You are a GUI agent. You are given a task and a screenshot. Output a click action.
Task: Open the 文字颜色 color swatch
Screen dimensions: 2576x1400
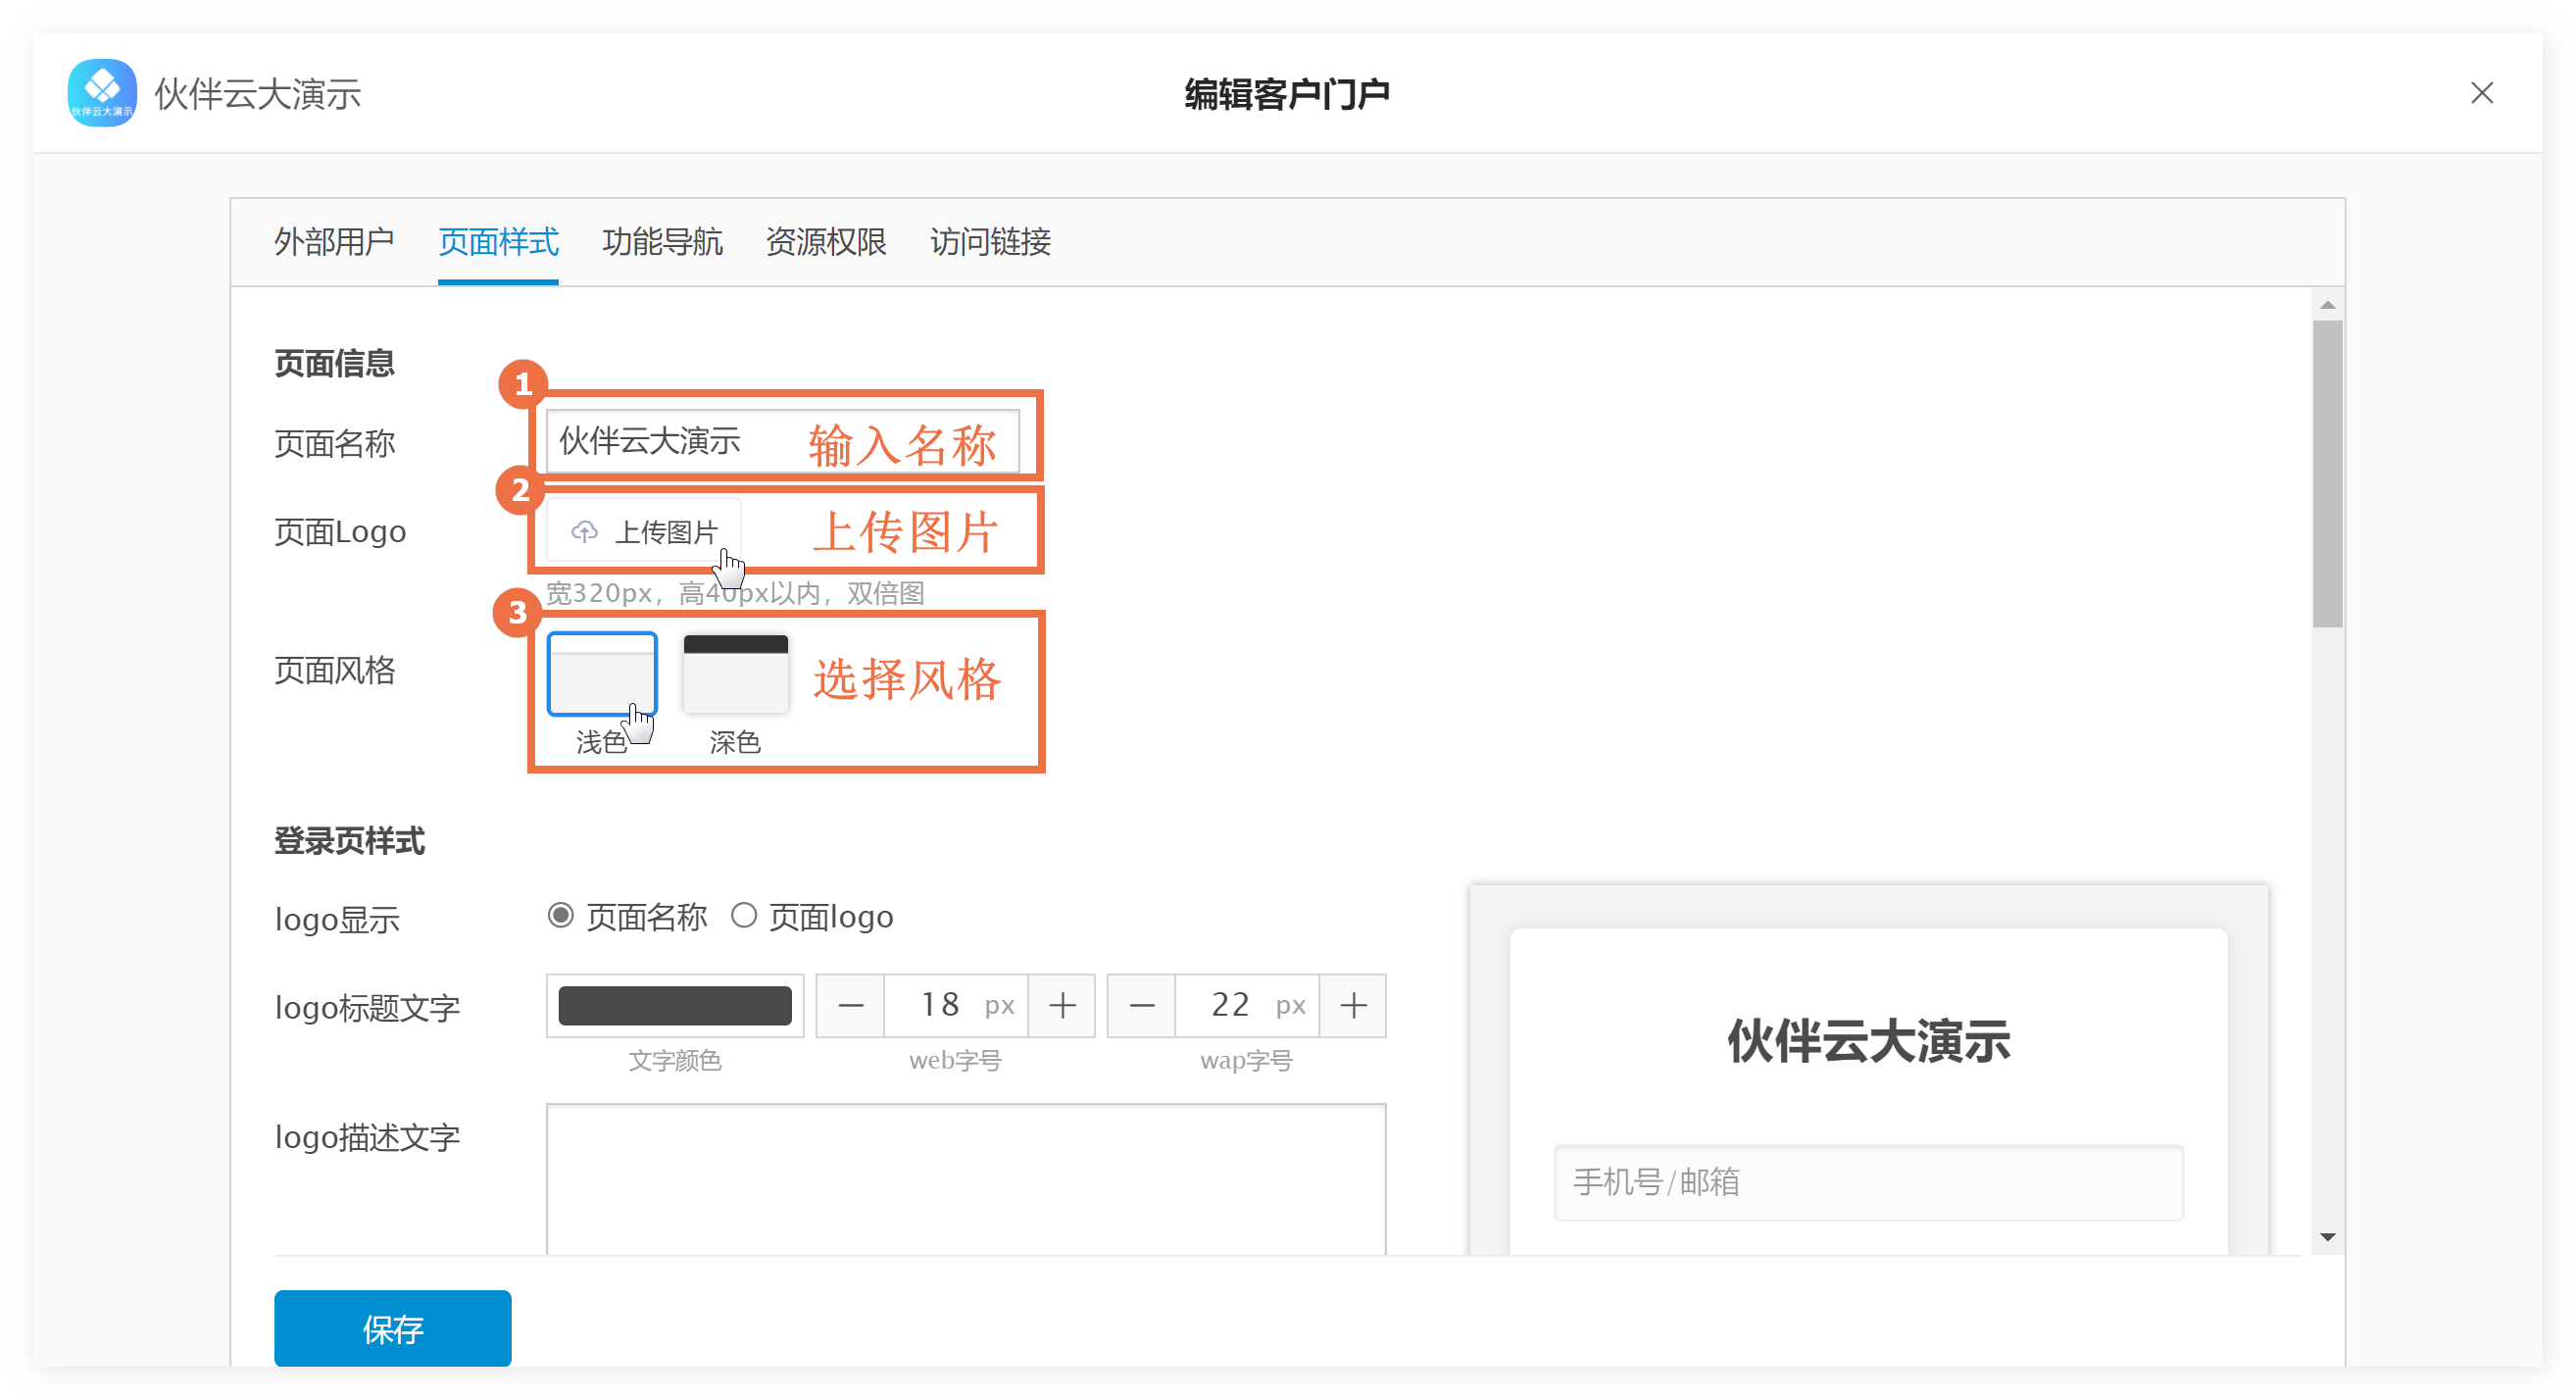[675, 1005]
